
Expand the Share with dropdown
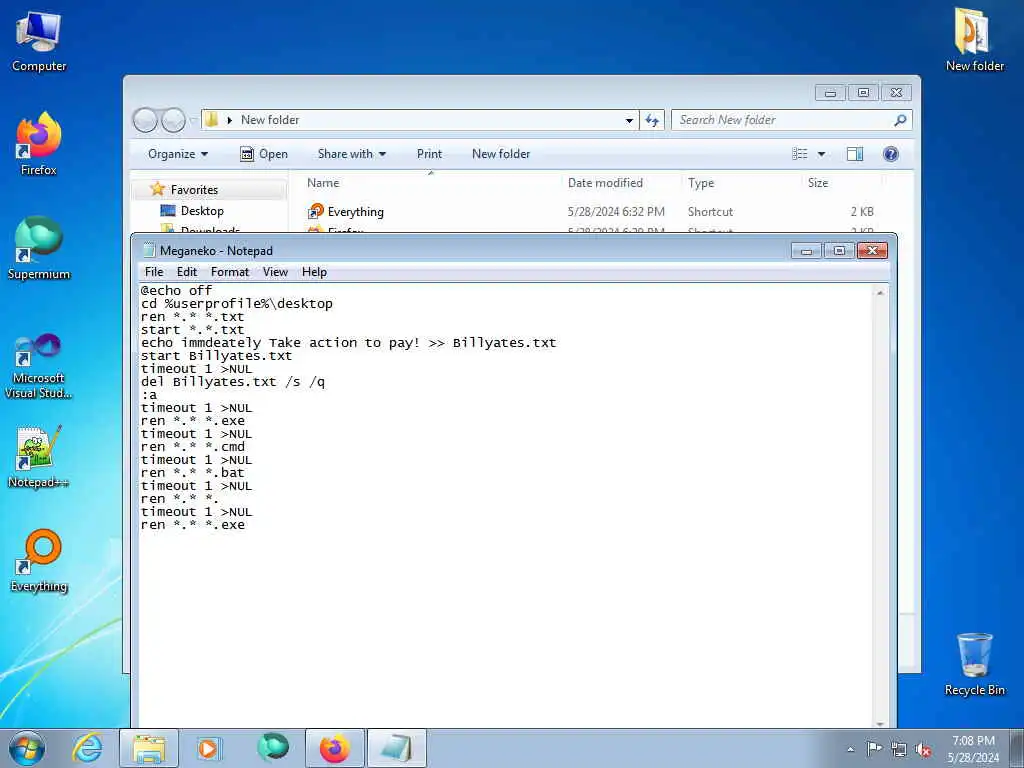point(351,154)
